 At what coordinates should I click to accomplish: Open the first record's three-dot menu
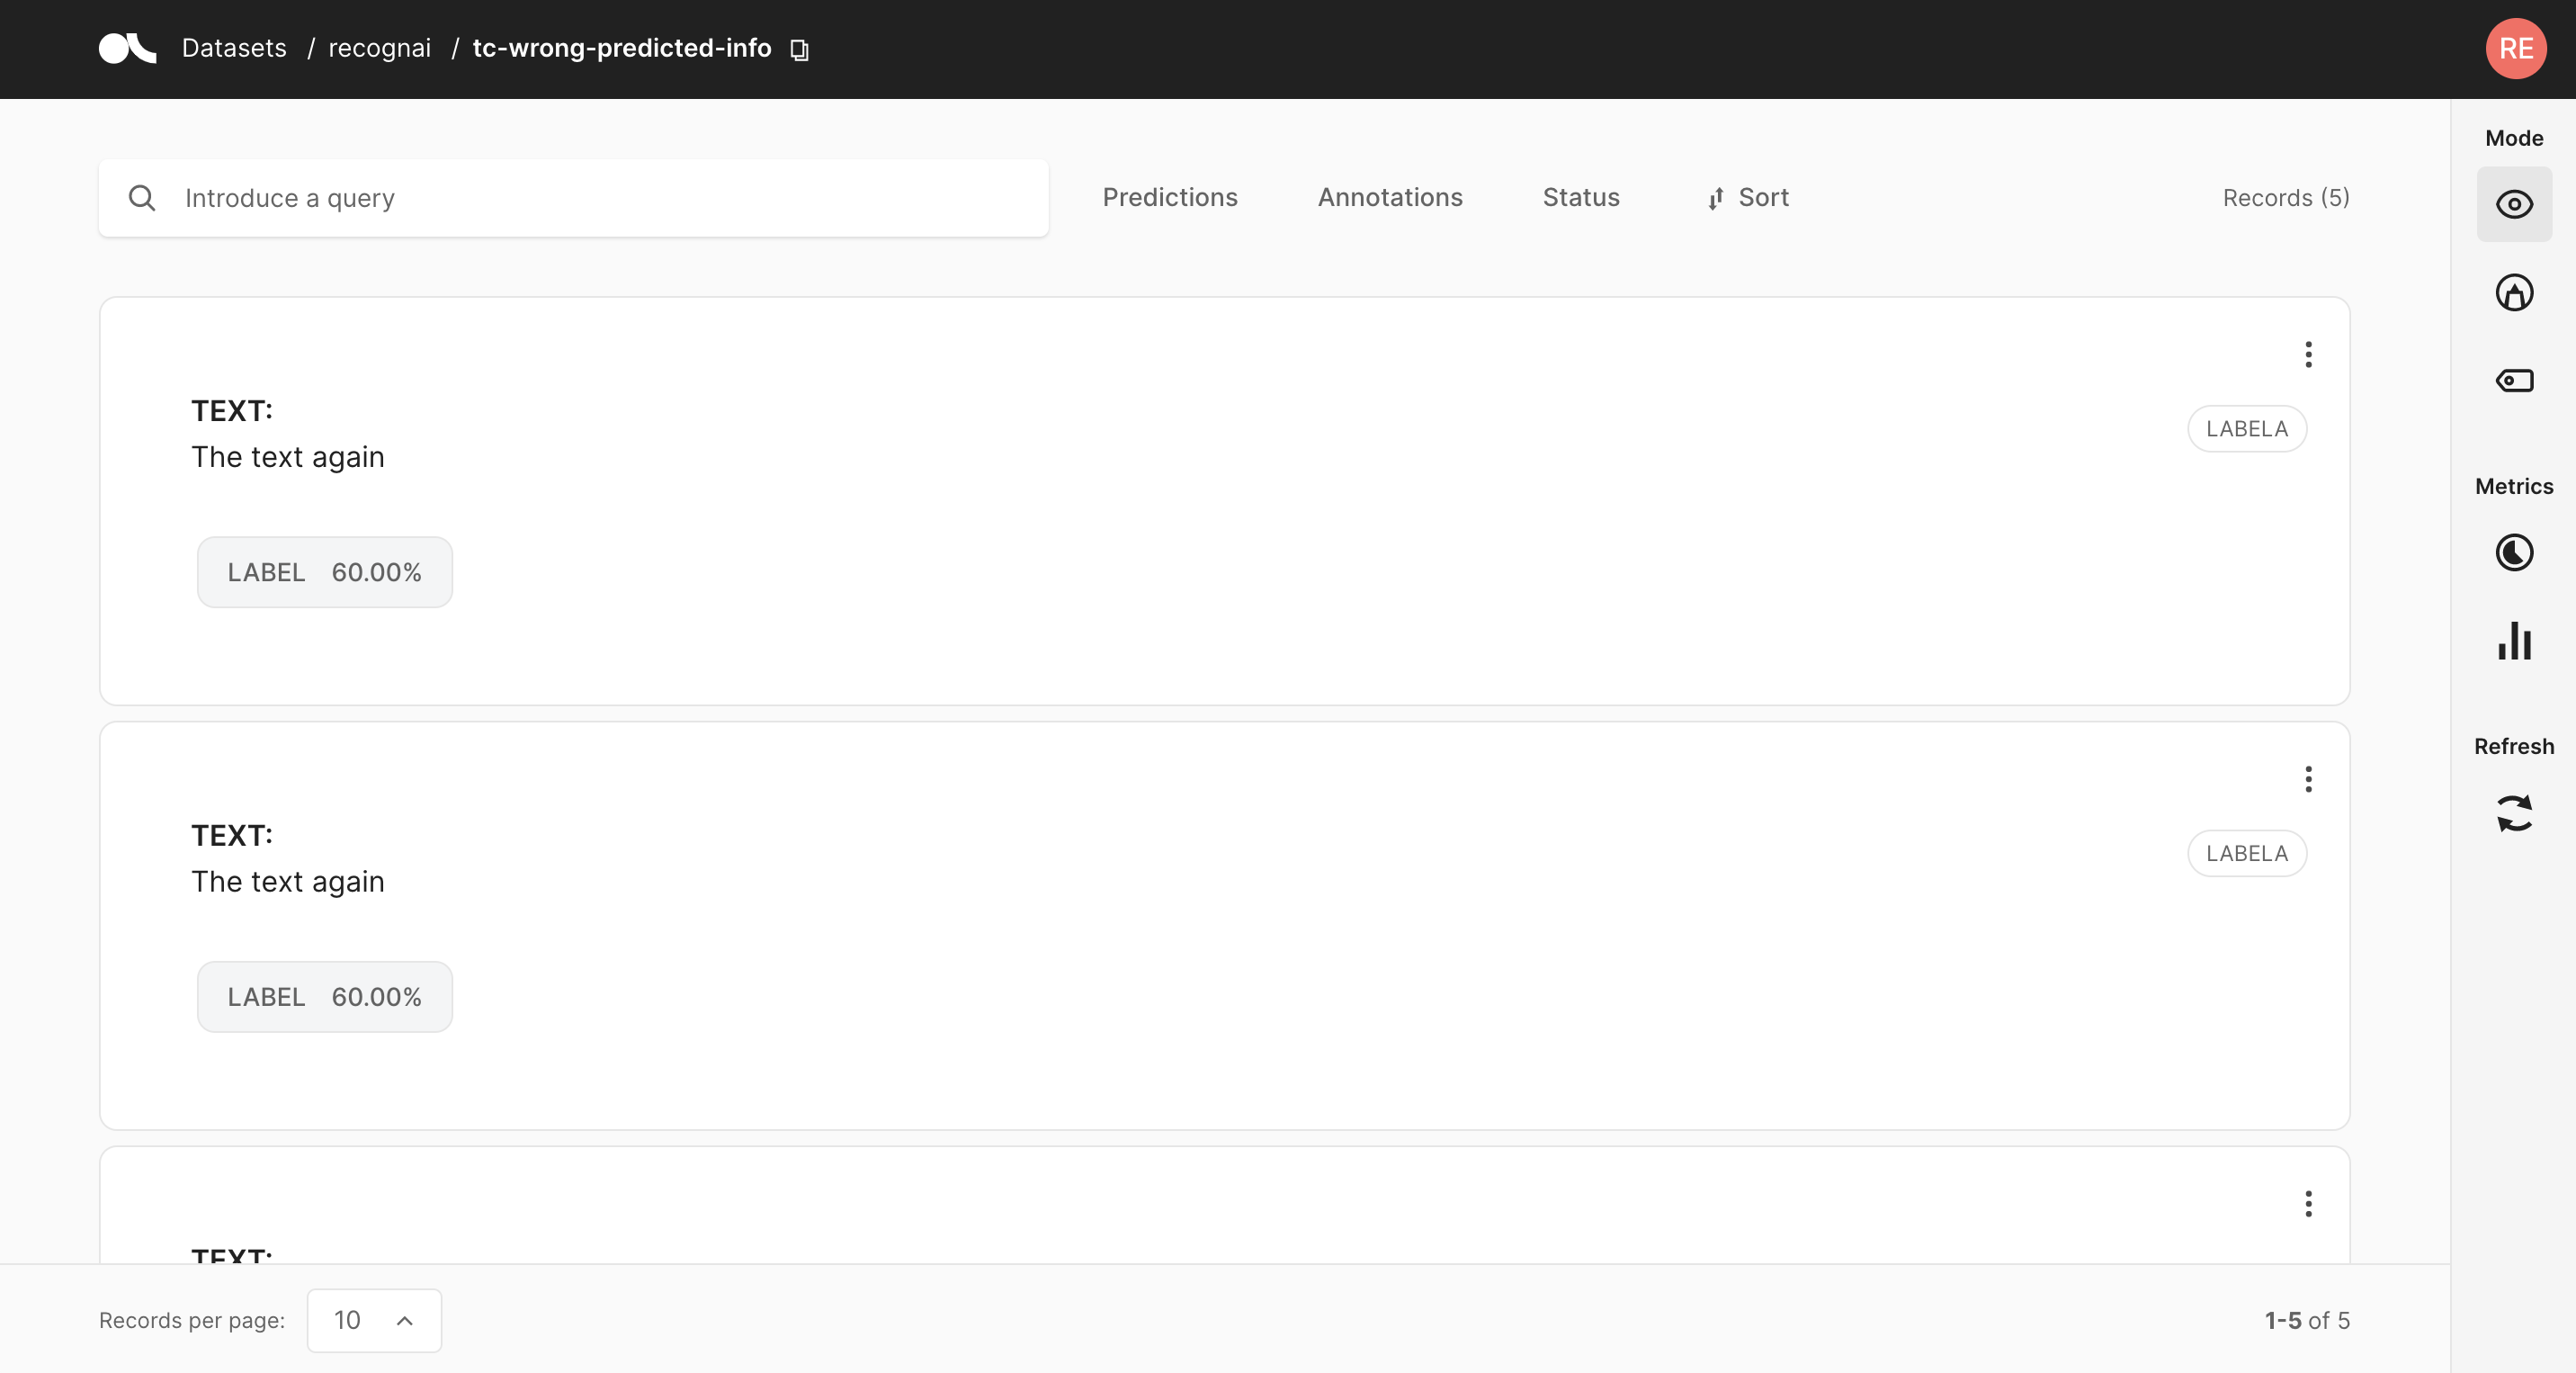(x=2308, y=354)
